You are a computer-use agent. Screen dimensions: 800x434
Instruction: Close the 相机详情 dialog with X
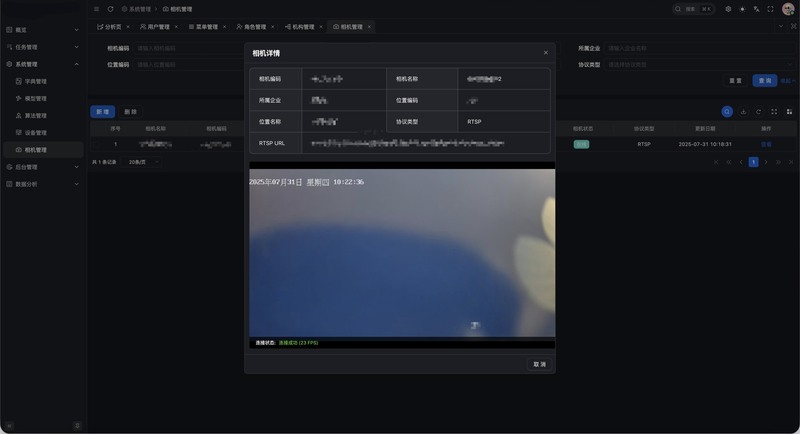pyautogui.click(x=545, y=53)
